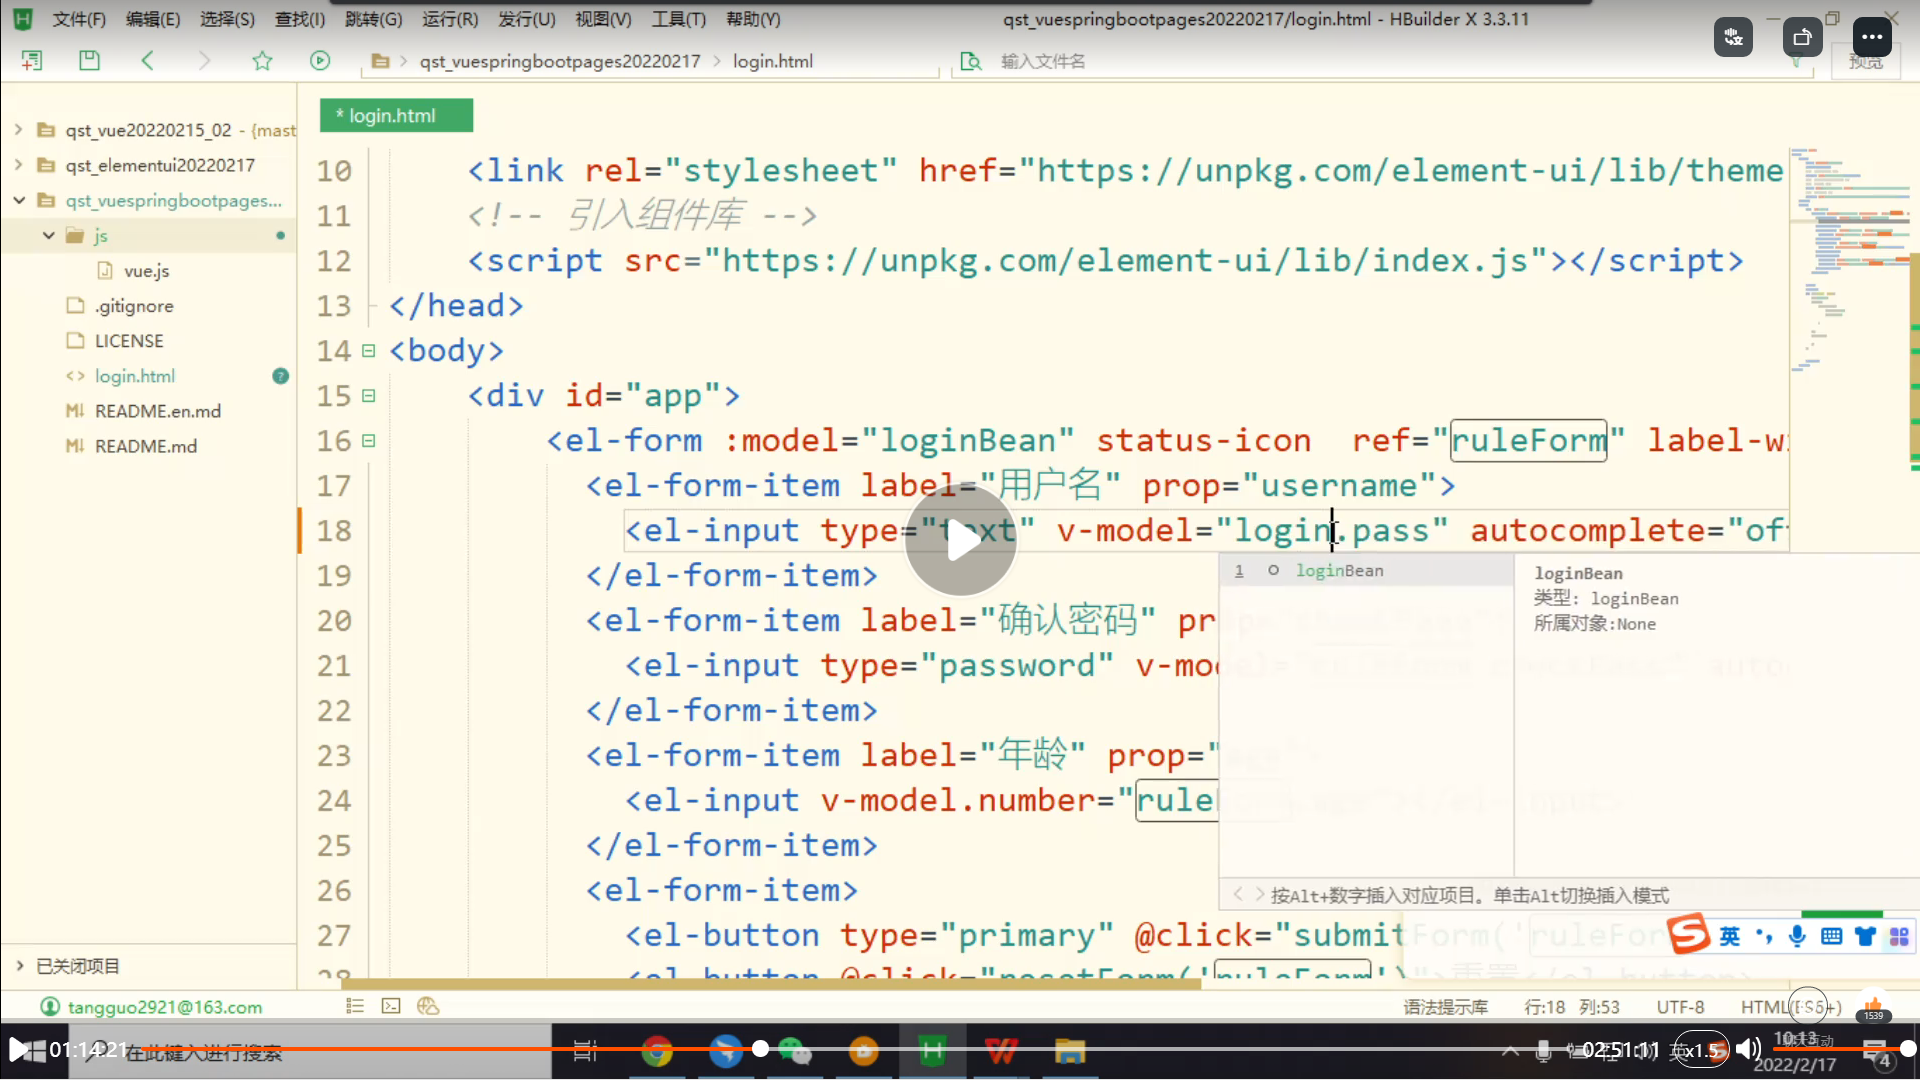
Task: Click the file search magnifier icon
Action: point(970,61)
